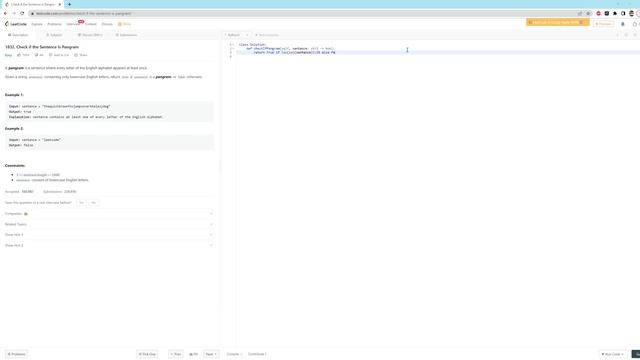Click the problem title text
Viewport: 640px width, 360px height.
point(42,47)
